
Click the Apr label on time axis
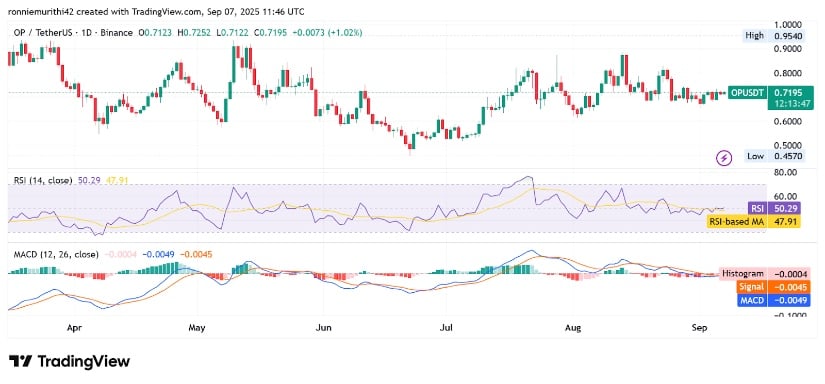coord(74,328)
